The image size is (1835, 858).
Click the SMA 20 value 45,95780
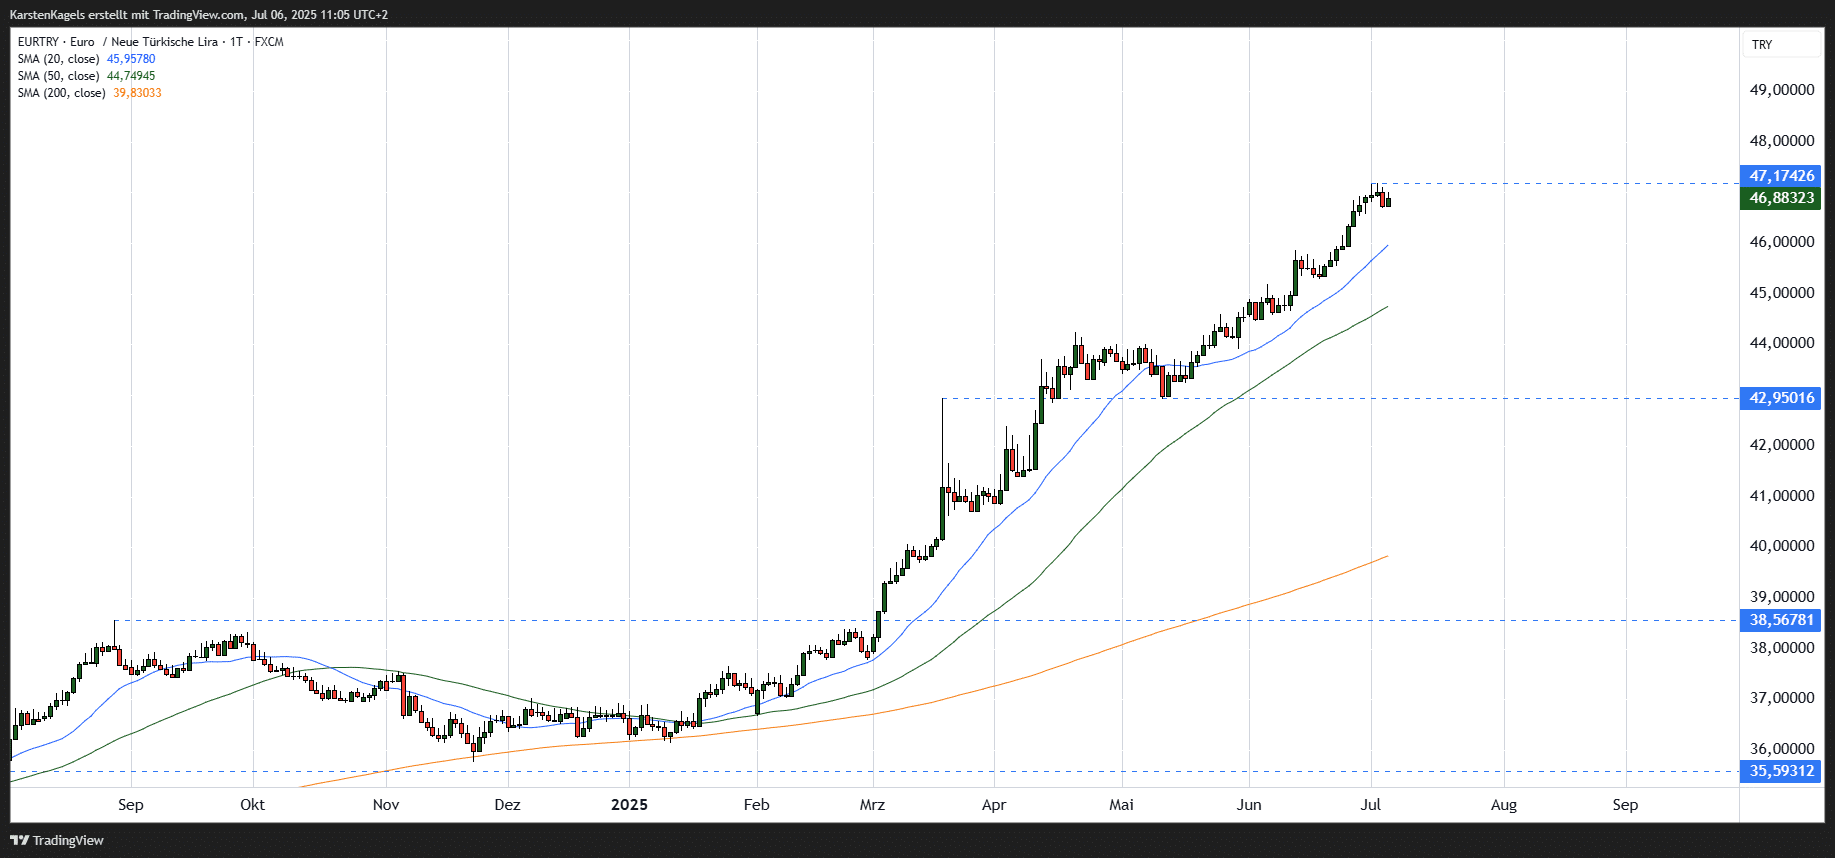click(131, 59)
